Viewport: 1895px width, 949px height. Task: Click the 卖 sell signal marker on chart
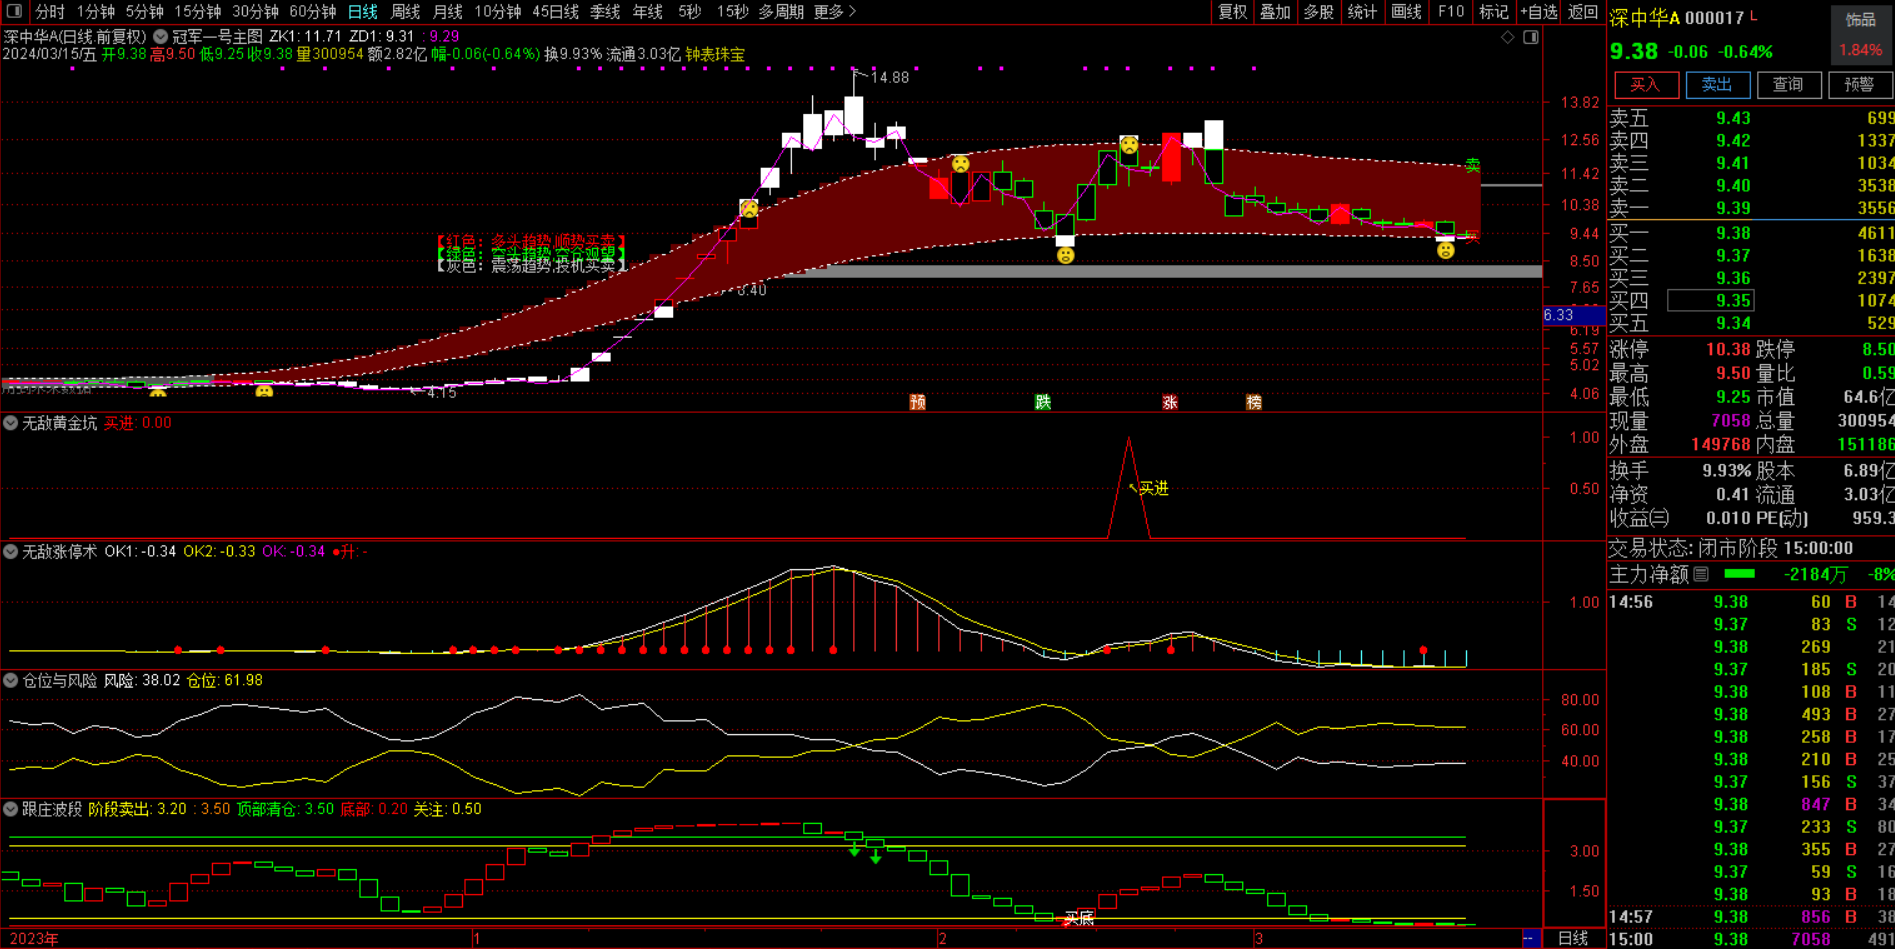coord(1473,165)
